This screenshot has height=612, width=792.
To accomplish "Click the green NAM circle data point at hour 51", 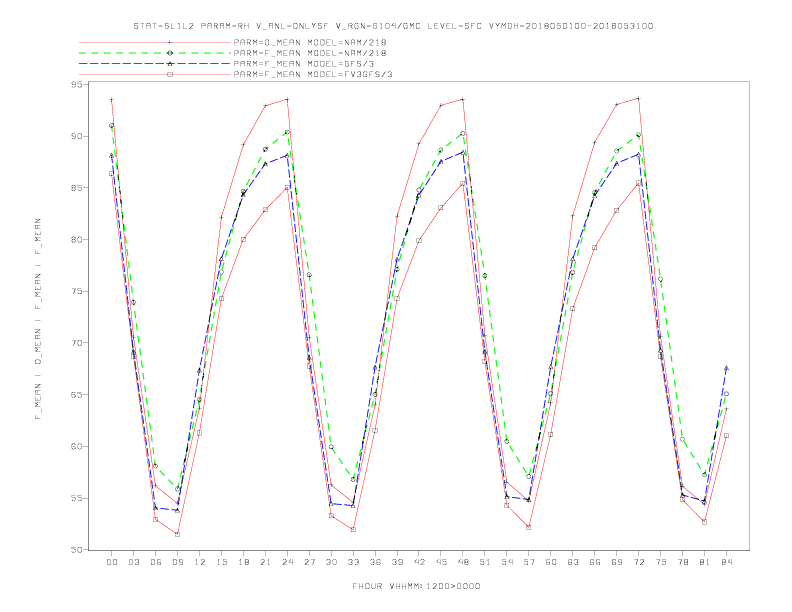I will pyautogui.click(x=485, y=276).
